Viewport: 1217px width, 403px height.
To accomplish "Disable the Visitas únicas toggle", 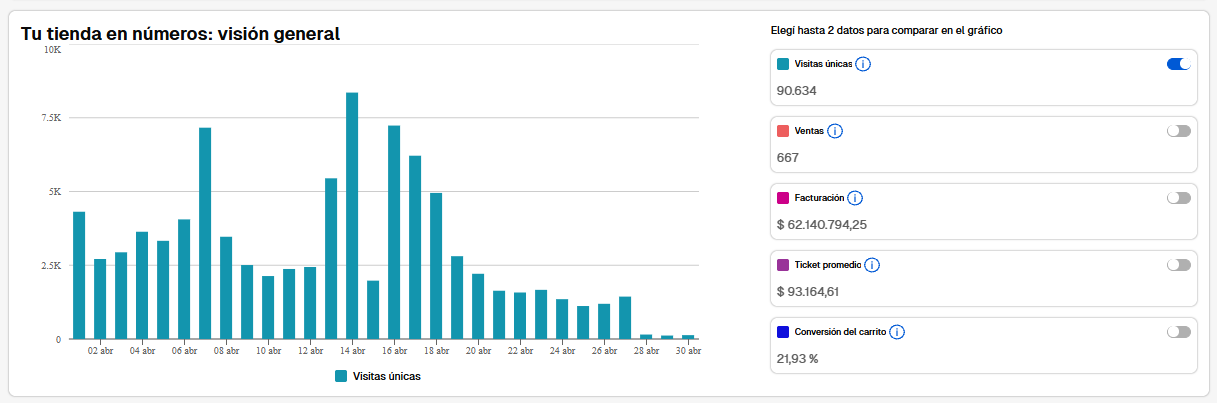I will click(x=1179, y=64).
